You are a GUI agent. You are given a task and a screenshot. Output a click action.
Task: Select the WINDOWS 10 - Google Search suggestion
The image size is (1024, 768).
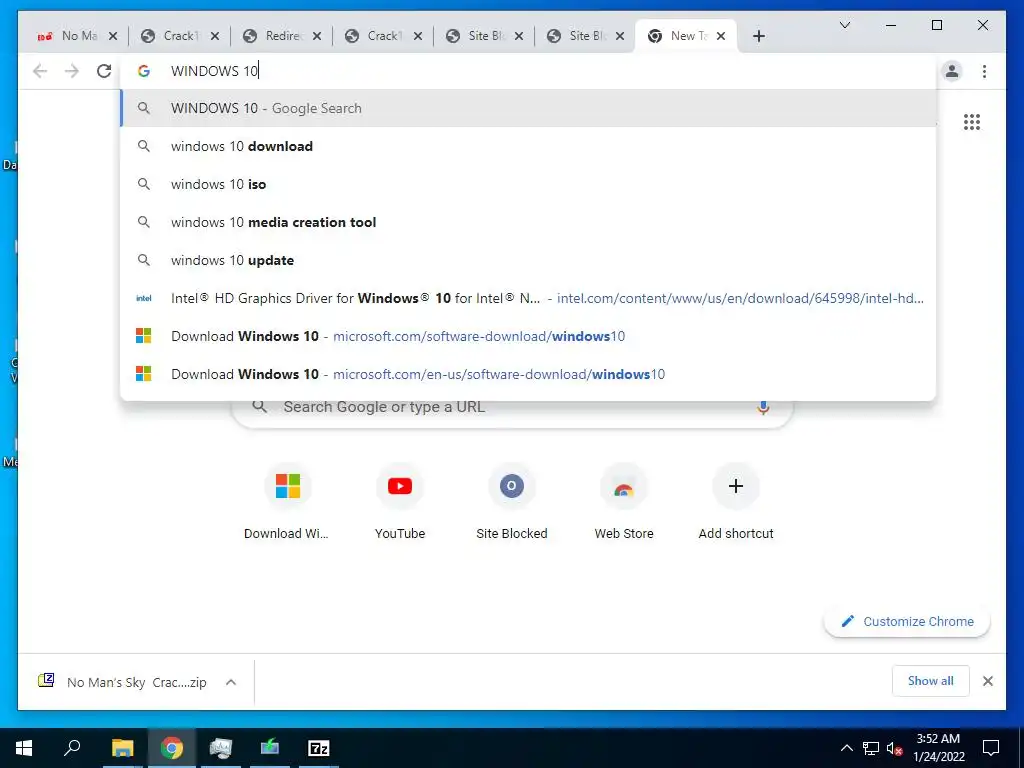pos(528,108)
